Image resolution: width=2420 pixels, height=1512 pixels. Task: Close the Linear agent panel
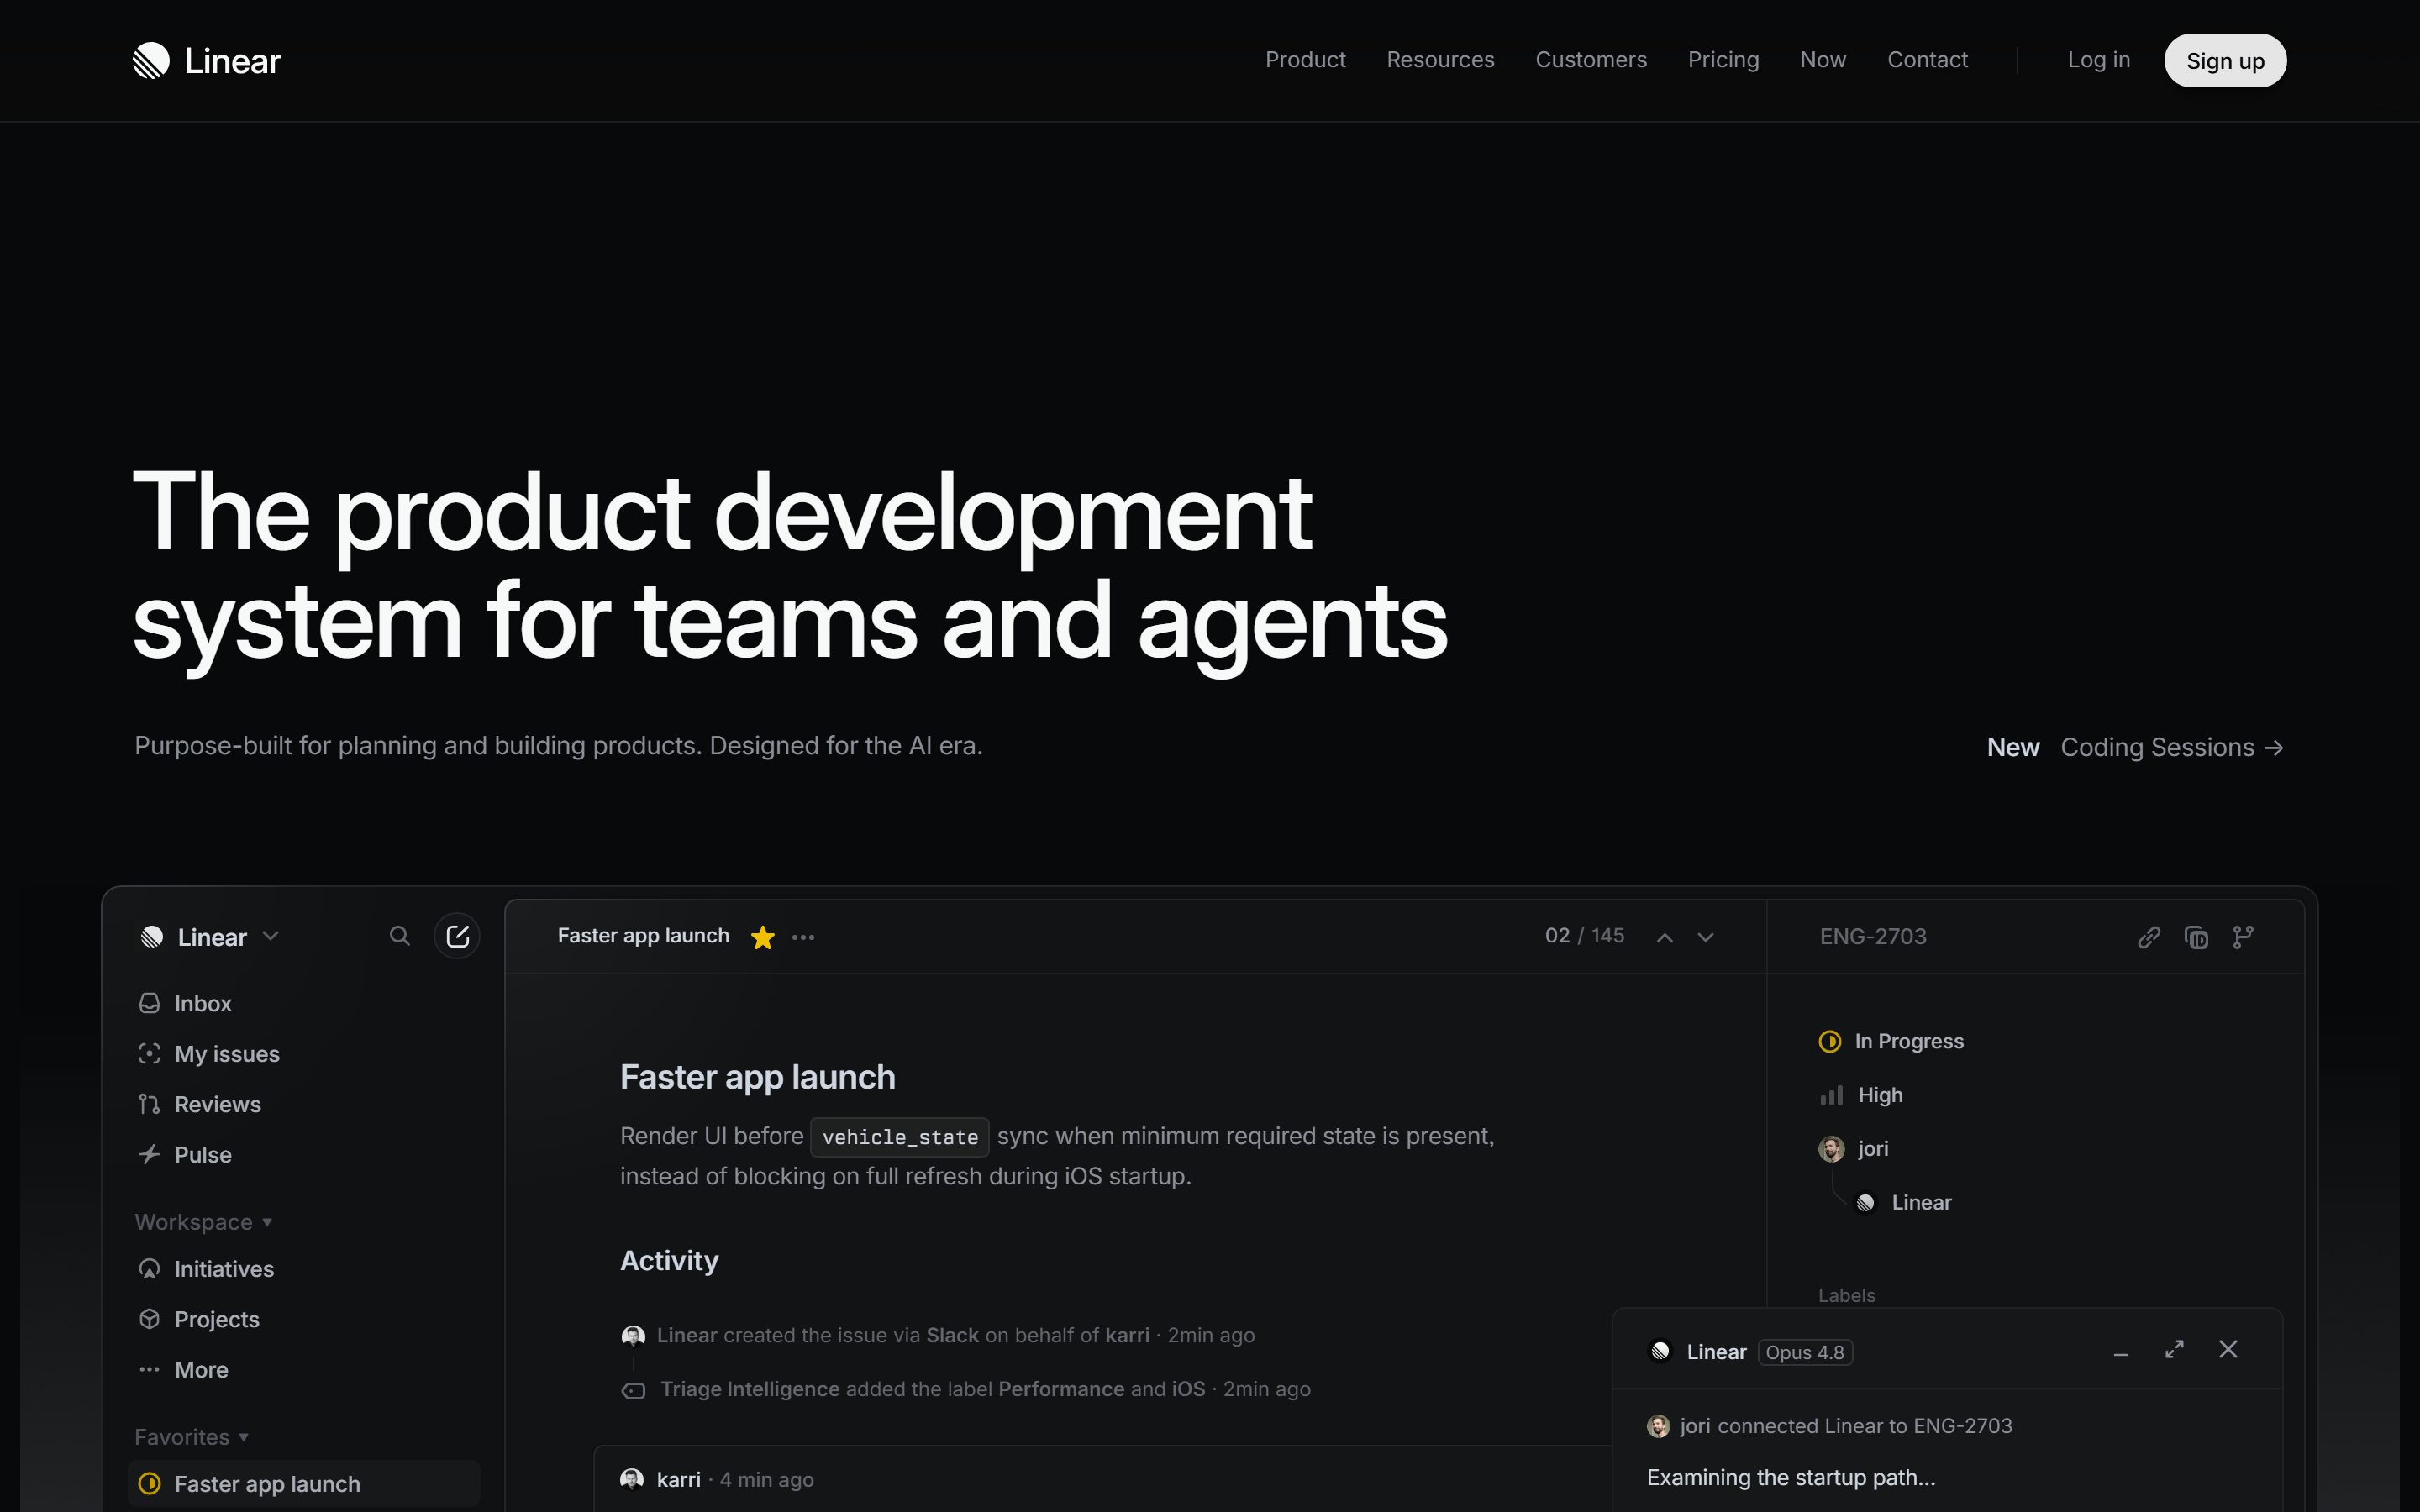point(2228,1350)
